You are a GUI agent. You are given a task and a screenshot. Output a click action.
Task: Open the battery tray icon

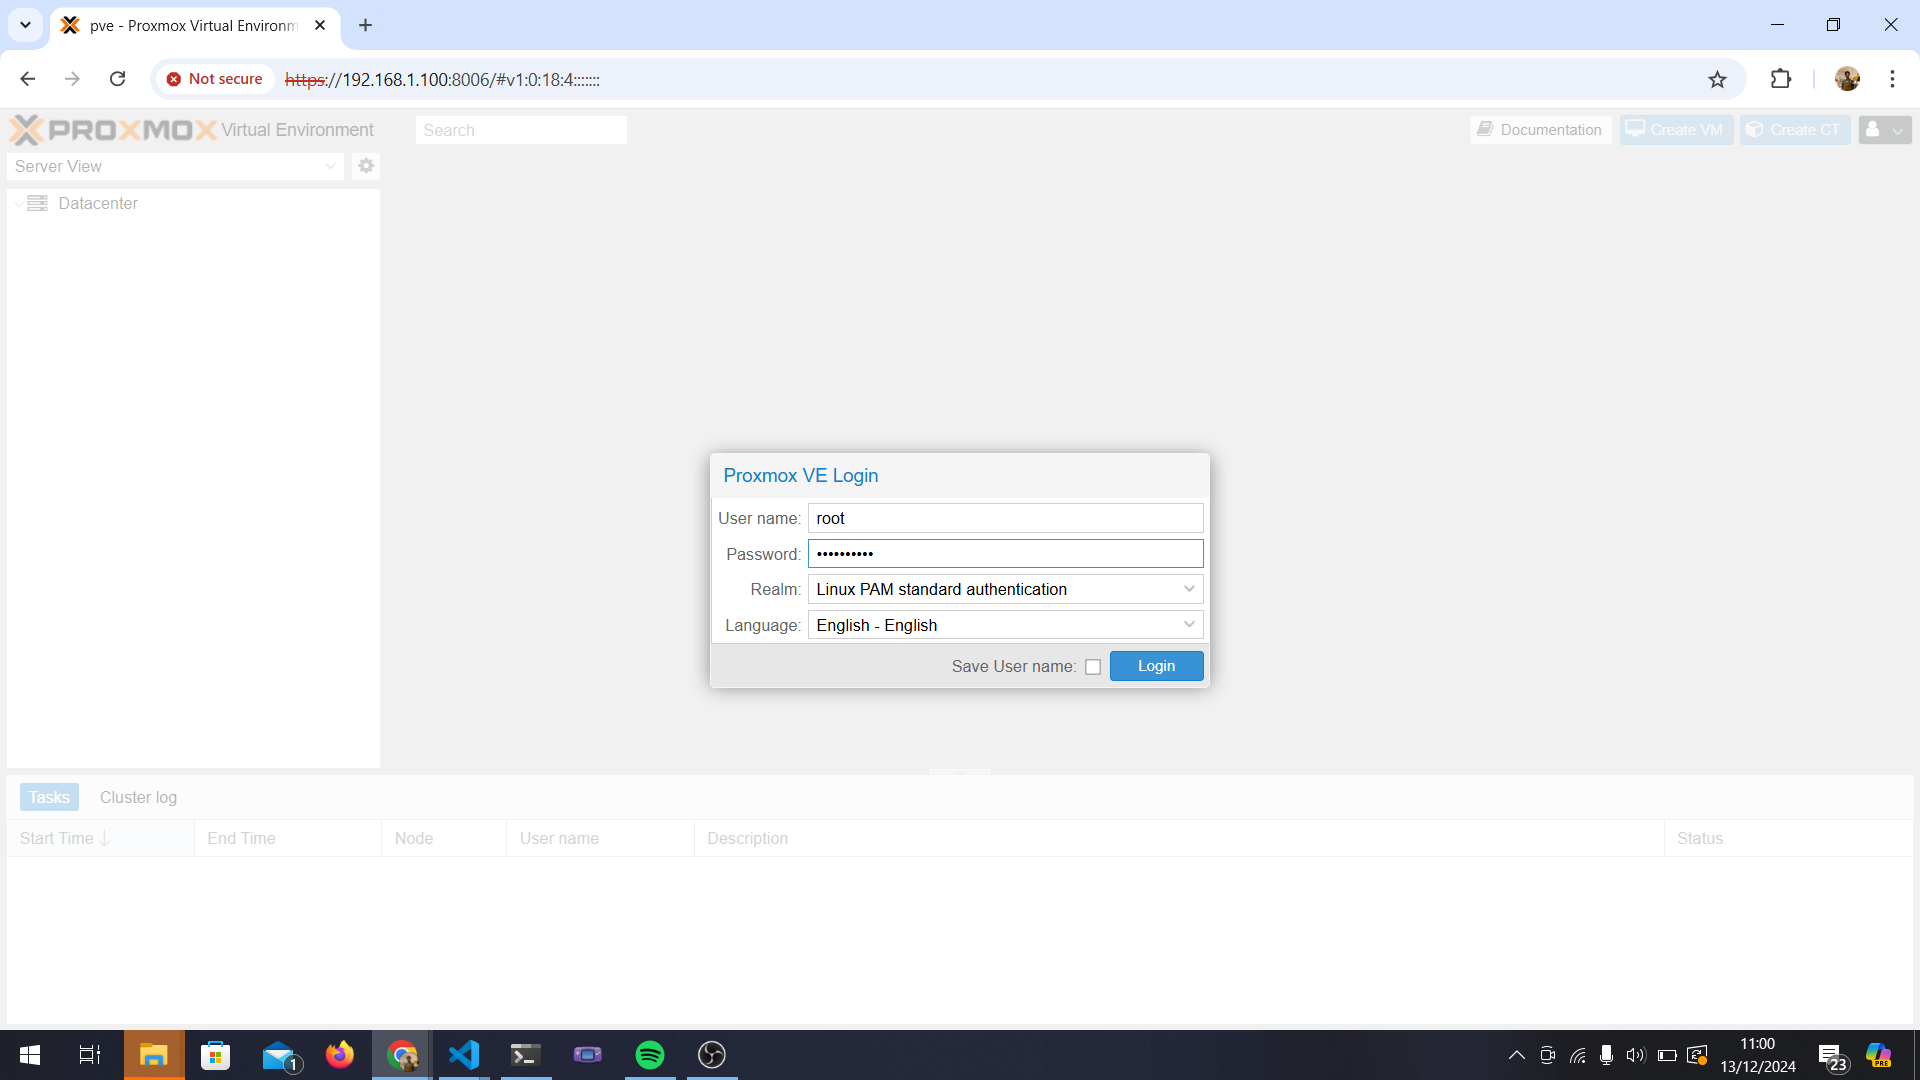point(1667,1055)
